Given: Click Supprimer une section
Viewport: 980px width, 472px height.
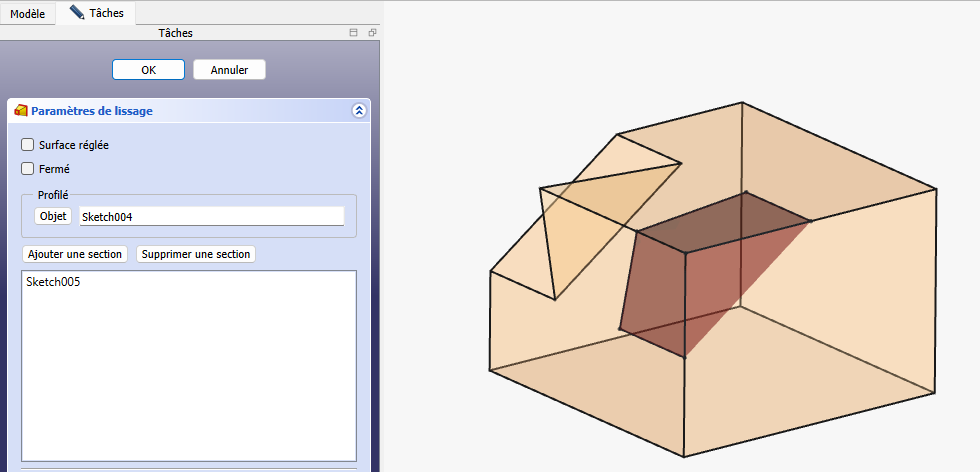Looking at the screenshot, I should 196,254.
